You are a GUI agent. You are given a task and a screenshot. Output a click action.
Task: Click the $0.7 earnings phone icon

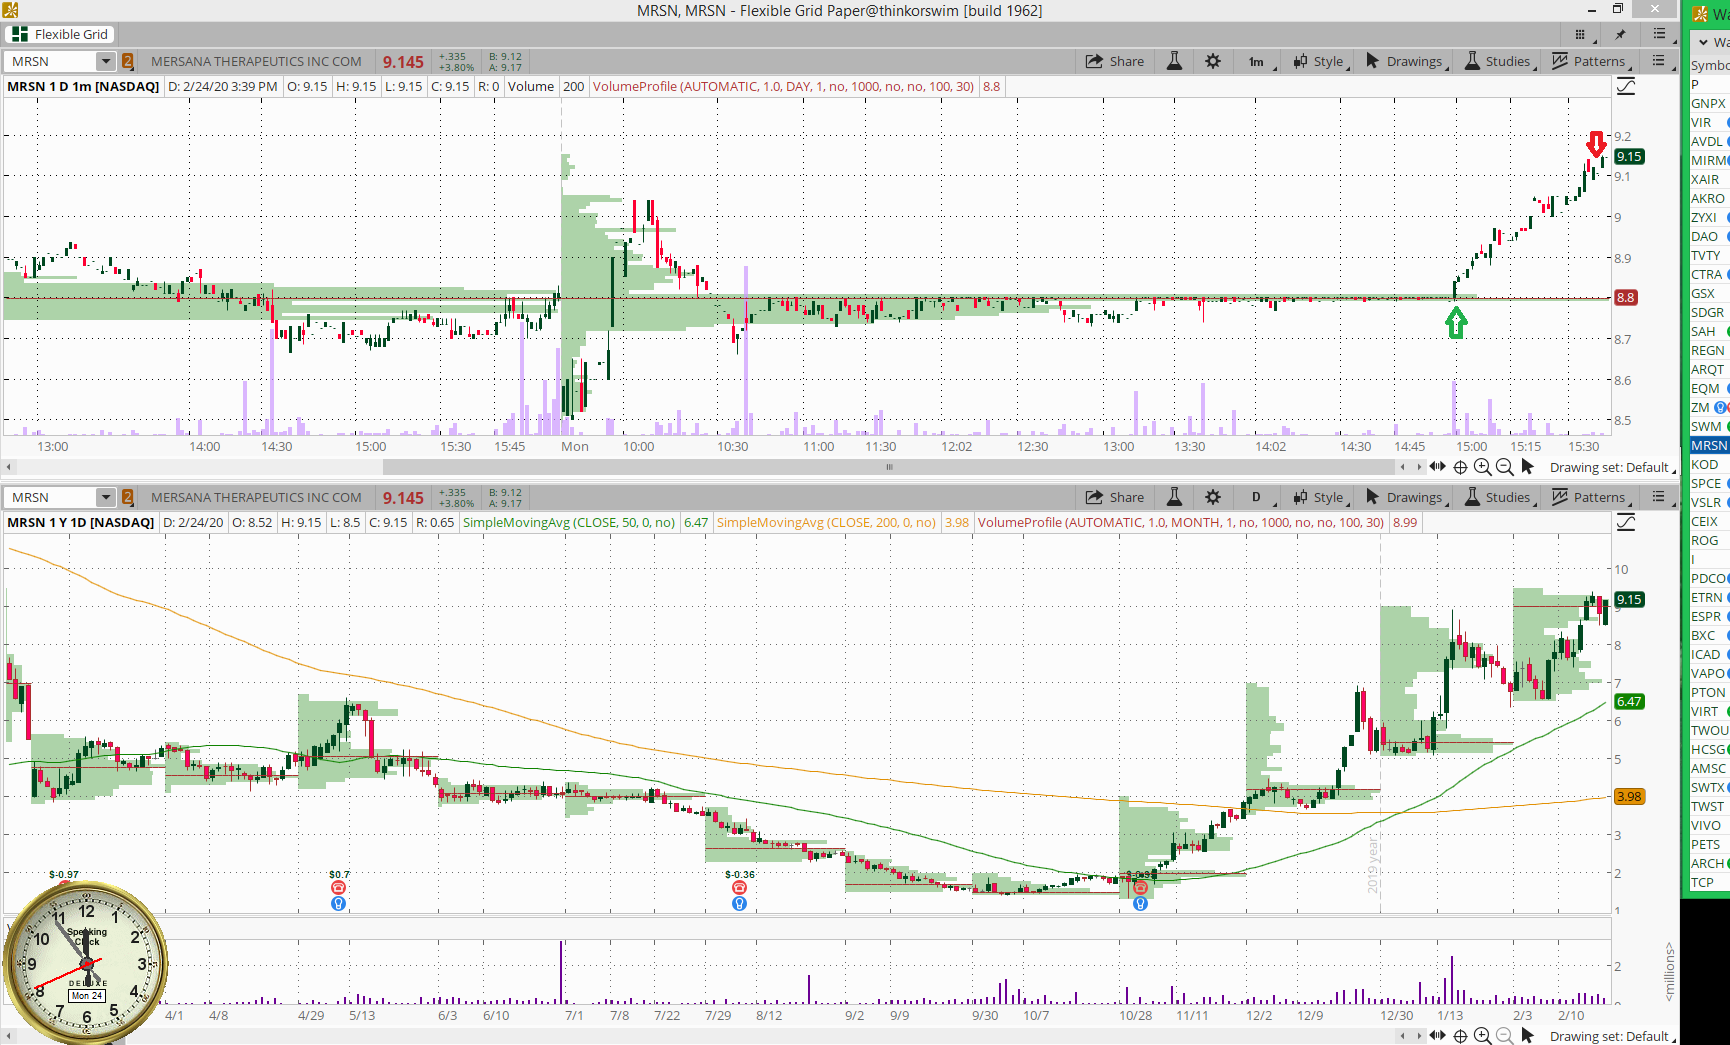(x=338, y=888)
